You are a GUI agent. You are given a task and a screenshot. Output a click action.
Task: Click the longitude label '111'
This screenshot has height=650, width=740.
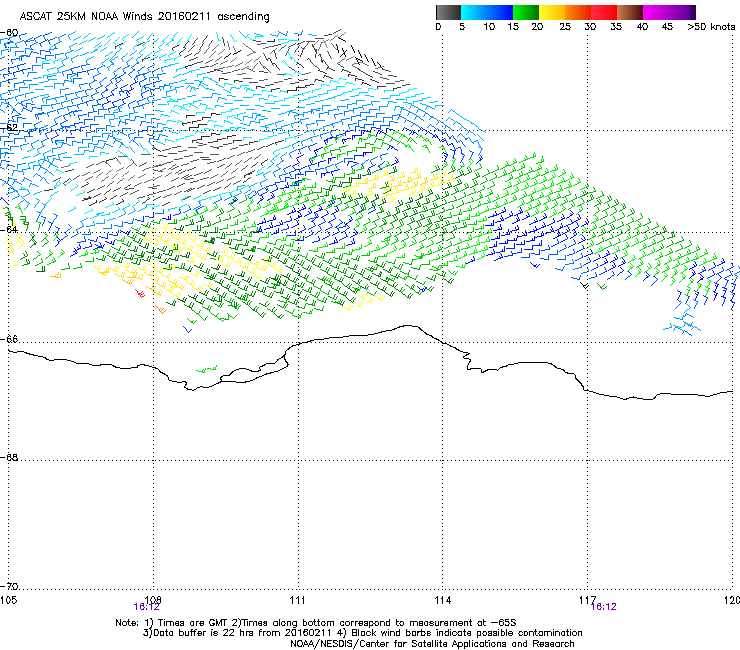tap(297, 600)
